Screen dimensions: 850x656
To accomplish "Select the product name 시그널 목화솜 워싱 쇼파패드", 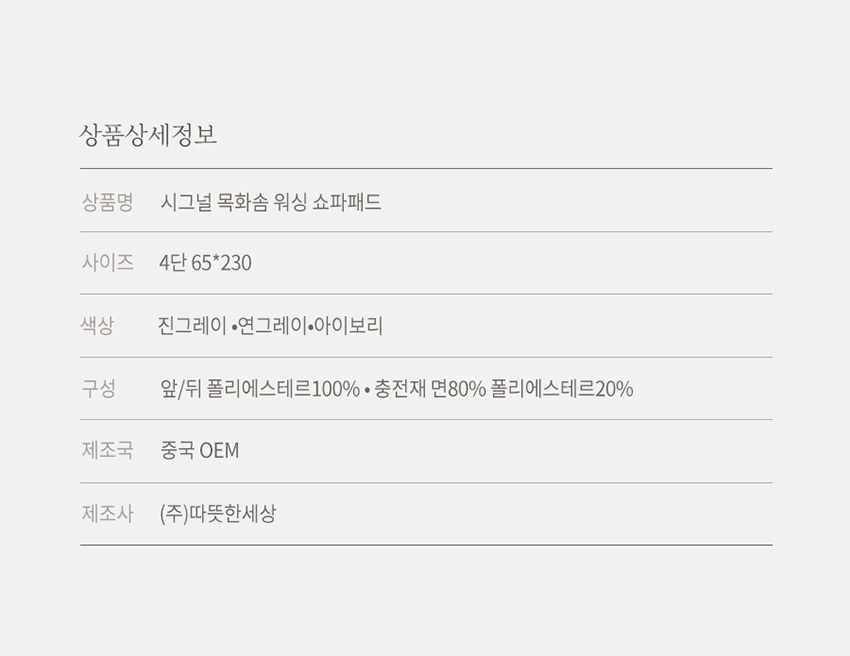I will 271,202.
